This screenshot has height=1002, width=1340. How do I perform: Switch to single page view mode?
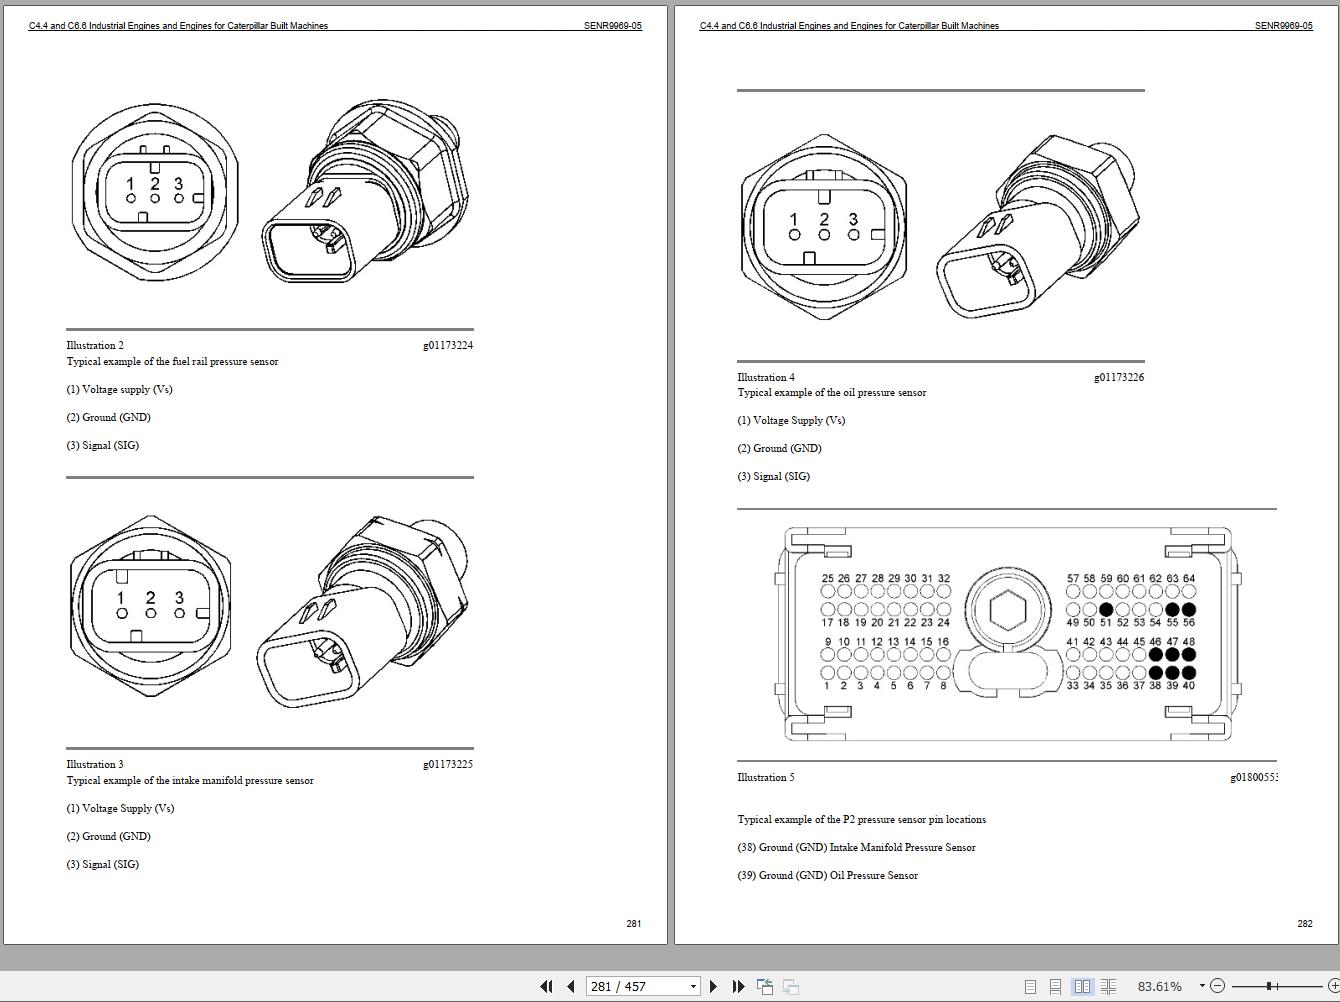(x=1031, y=986)
